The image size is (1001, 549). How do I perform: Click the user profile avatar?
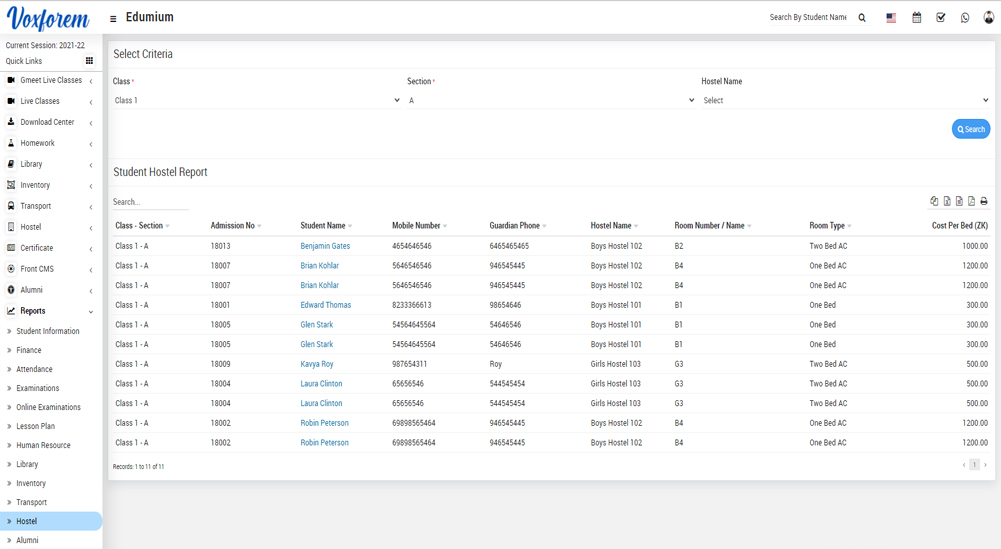pos(989,18)
